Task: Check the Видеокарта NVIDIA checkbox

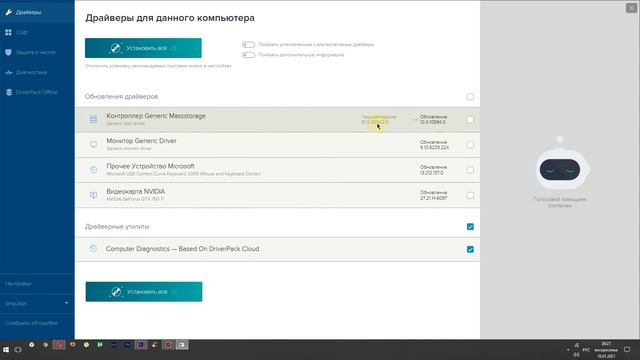Action: (470, 196)
